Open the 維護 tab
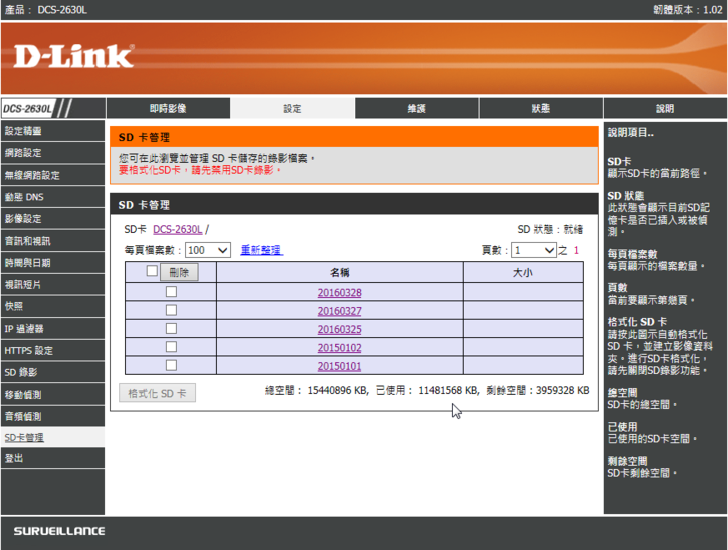 coord(416,108)
